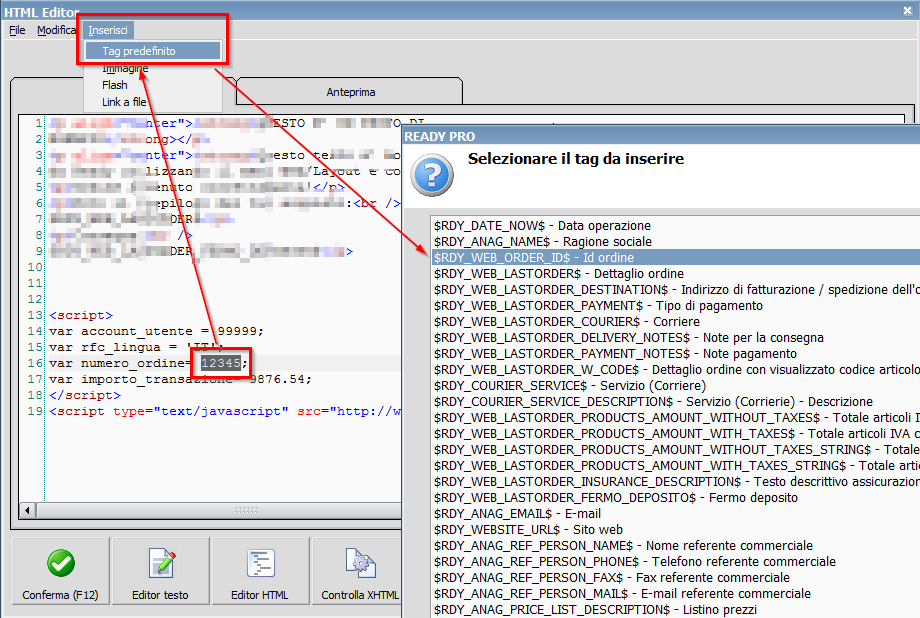Select PRODUCTS_AMOUNT_WITH_TAXES_STRING$ tag row
This screenshot has height=618, width=920.
(x=676, y=465)
